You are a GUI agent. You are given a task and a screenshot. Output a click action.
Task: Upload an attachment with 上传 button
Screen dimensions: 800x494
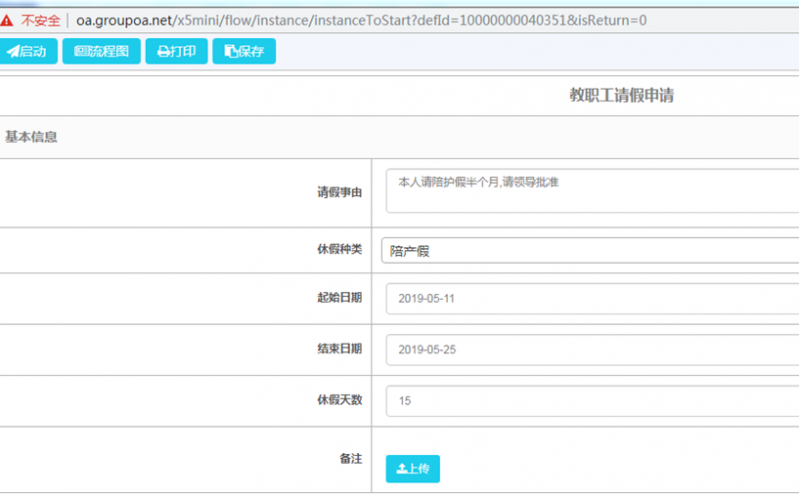coord(412,468)
